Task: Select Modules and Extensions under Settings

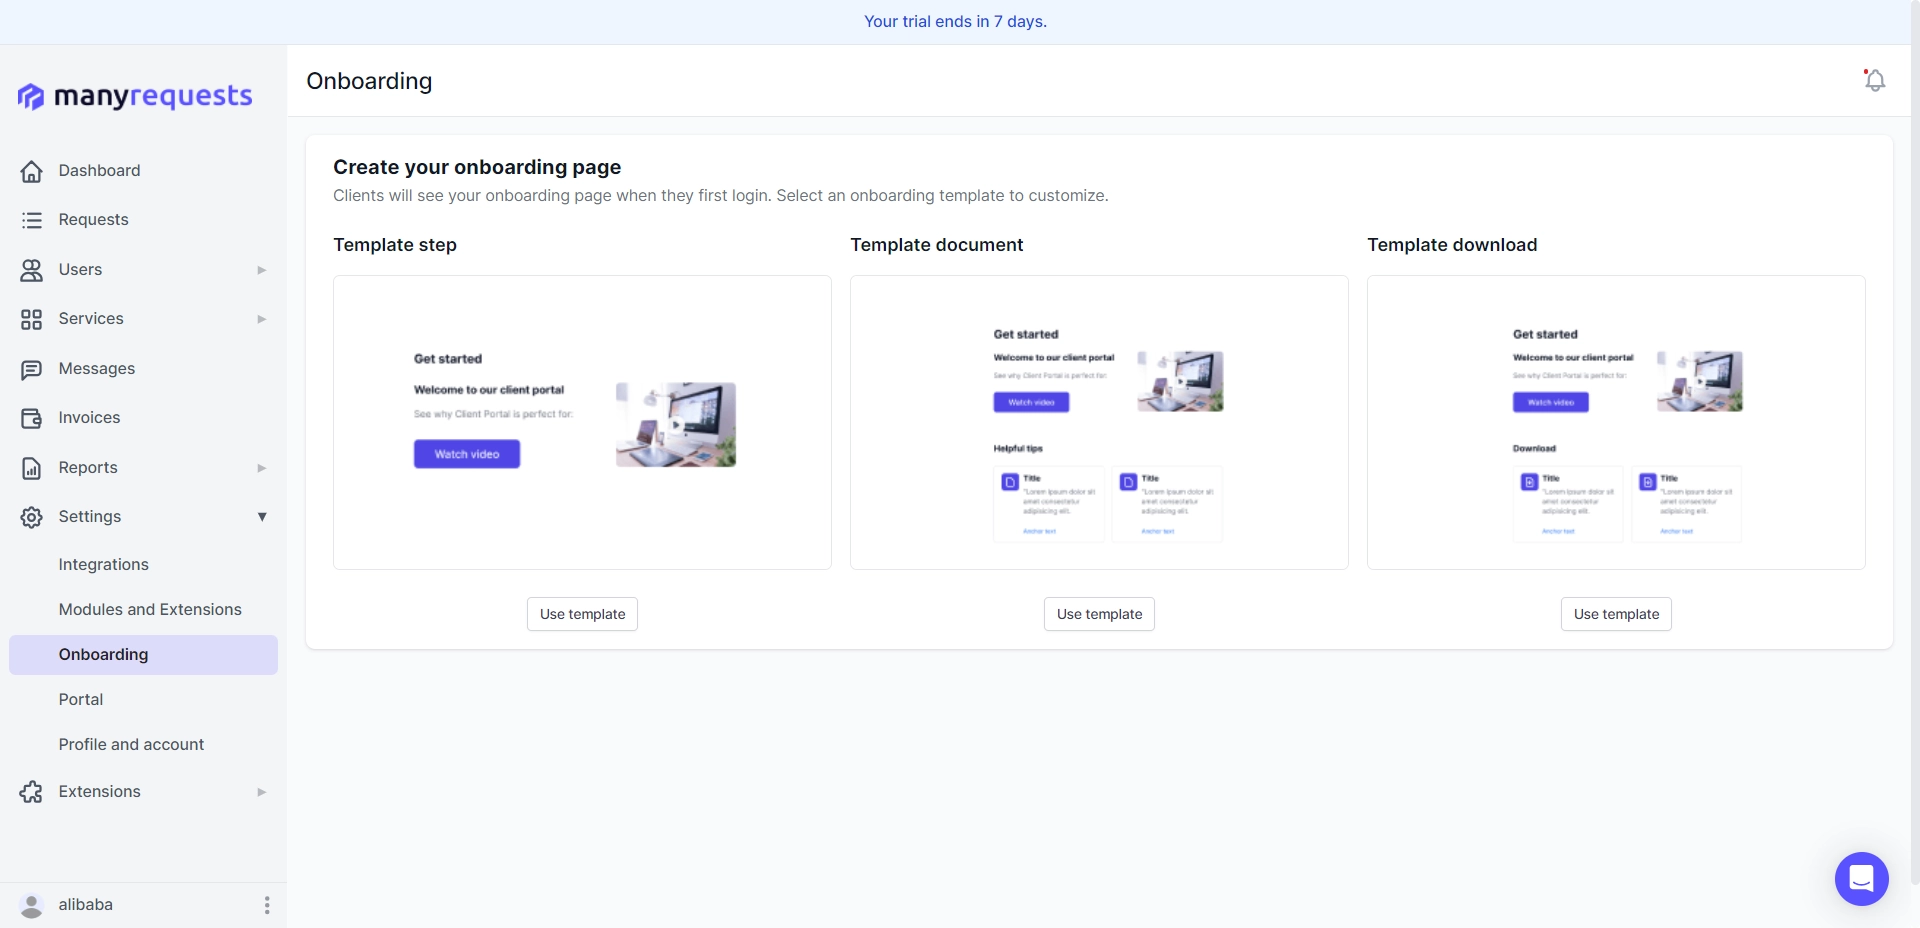Action: click(x=150, y=609)
